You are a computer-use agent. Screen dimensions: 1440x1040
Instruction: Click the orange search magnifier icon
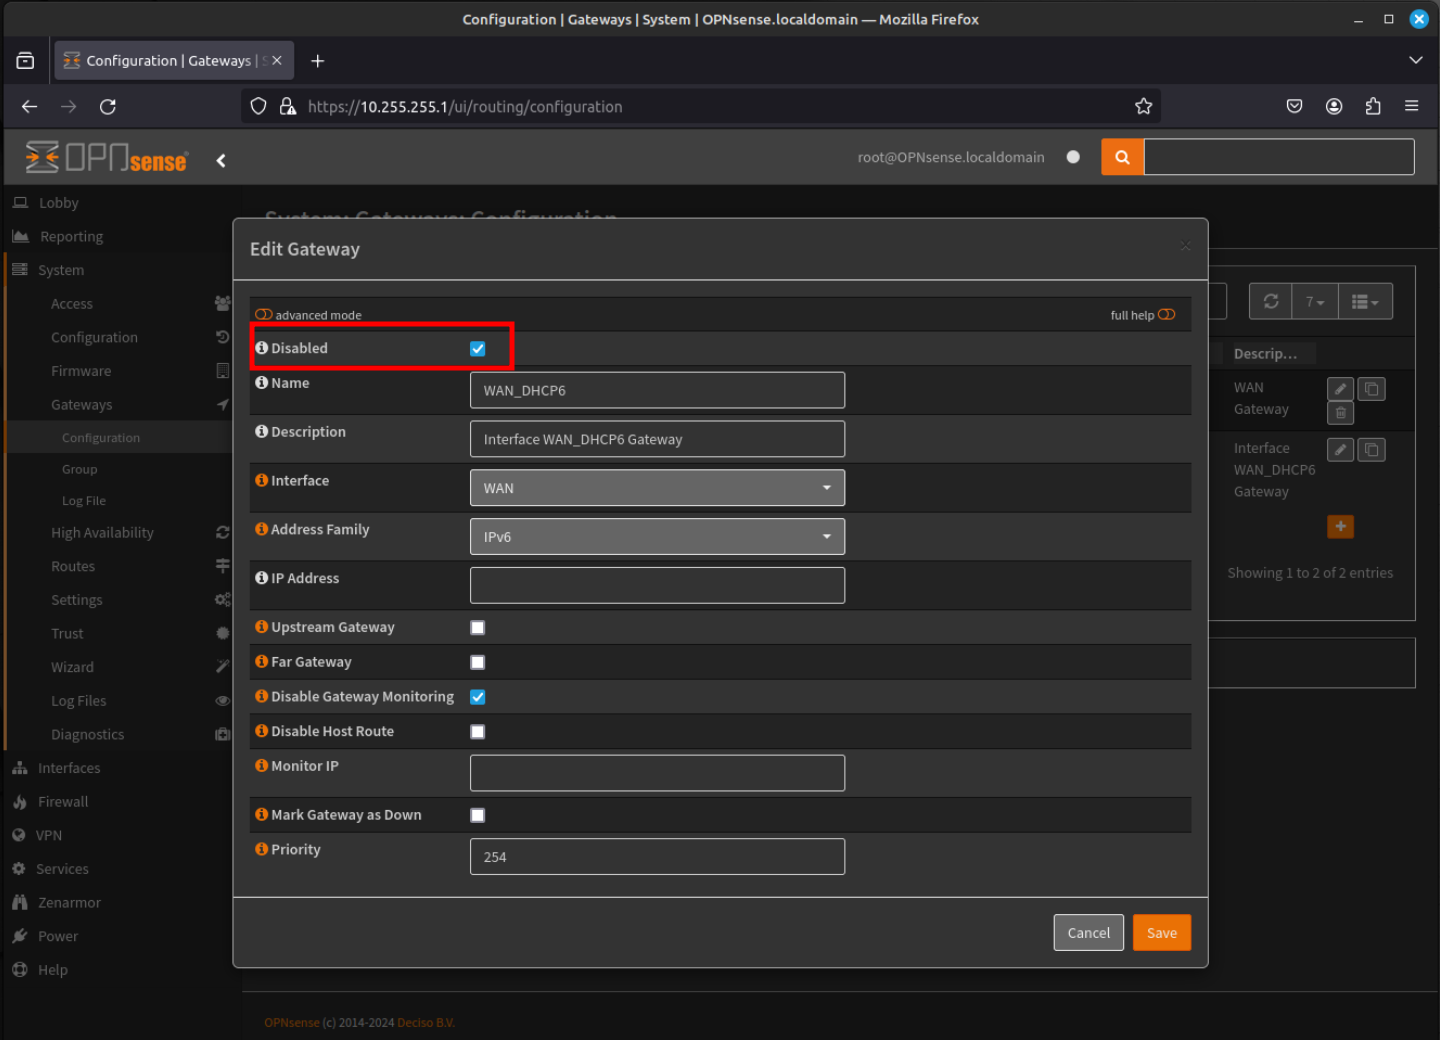point(1122,157)
